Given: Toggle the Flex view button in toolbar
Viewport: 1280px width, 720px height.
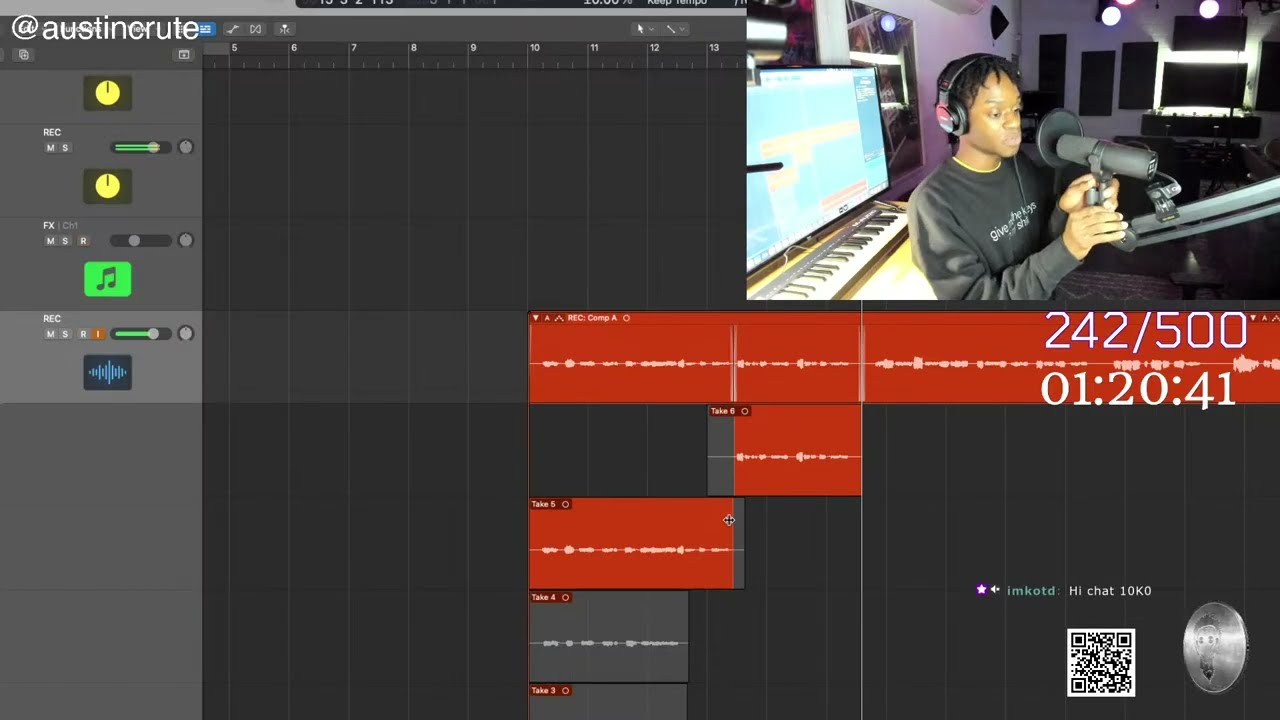Looking at the screenshot, I should (x=255, y=29).
